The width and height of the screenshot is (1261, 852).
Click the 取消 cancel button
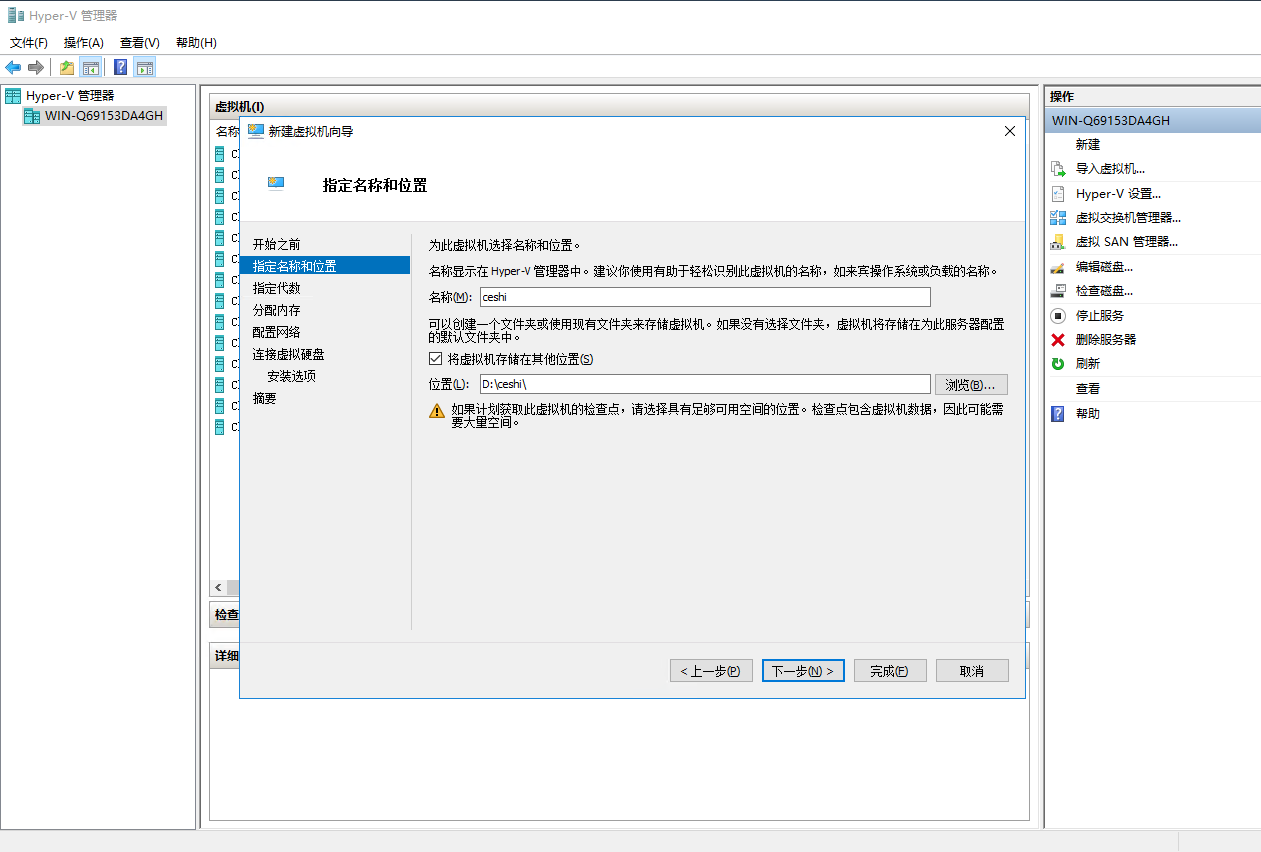[x=971, y=671]
